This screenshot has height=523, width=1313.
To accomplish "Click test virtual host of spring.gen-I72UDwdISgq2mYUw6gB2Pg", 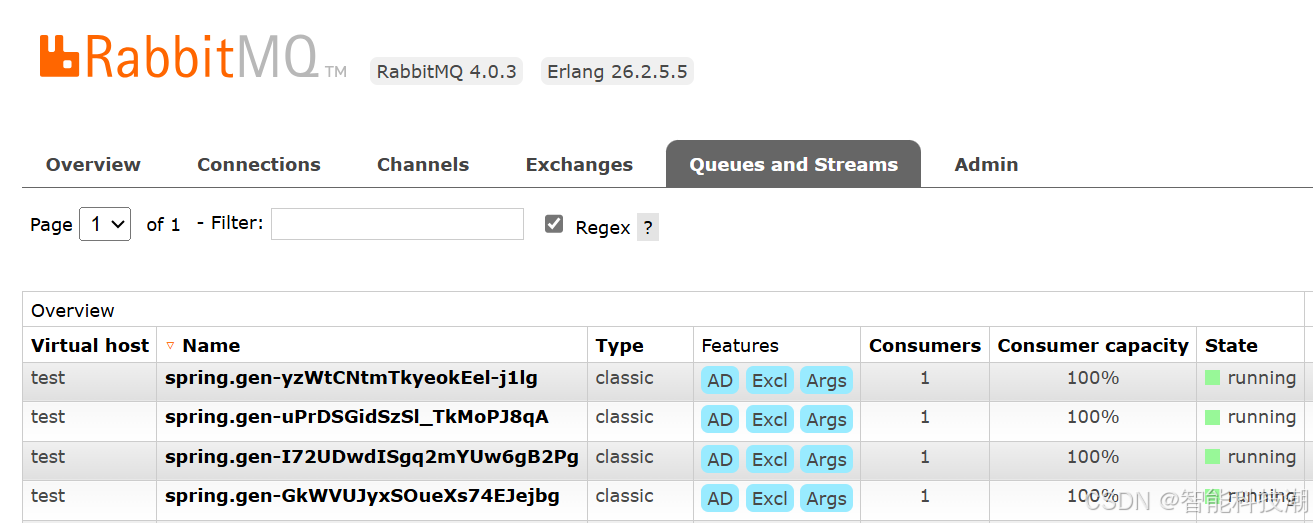I will click(48, 457).
